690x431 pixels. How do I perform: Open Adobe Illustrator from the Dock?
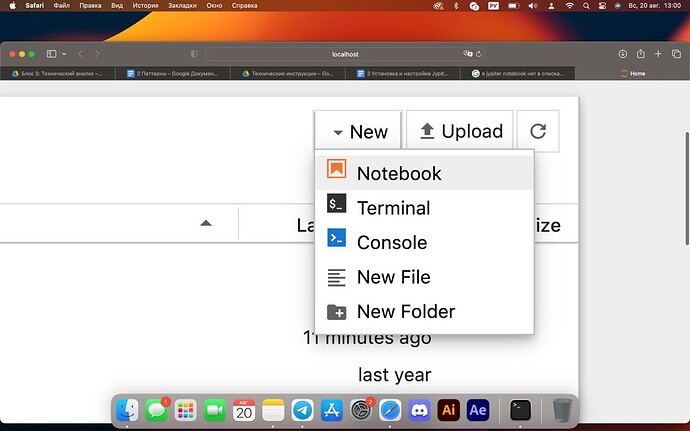448,410
